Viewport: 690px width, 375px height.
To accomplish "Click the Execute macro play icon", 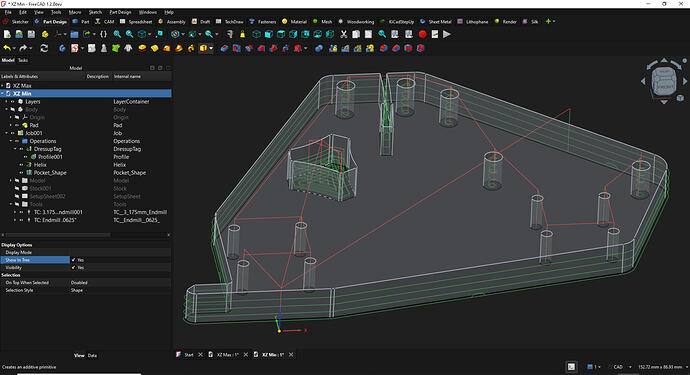I will (447, 34).
